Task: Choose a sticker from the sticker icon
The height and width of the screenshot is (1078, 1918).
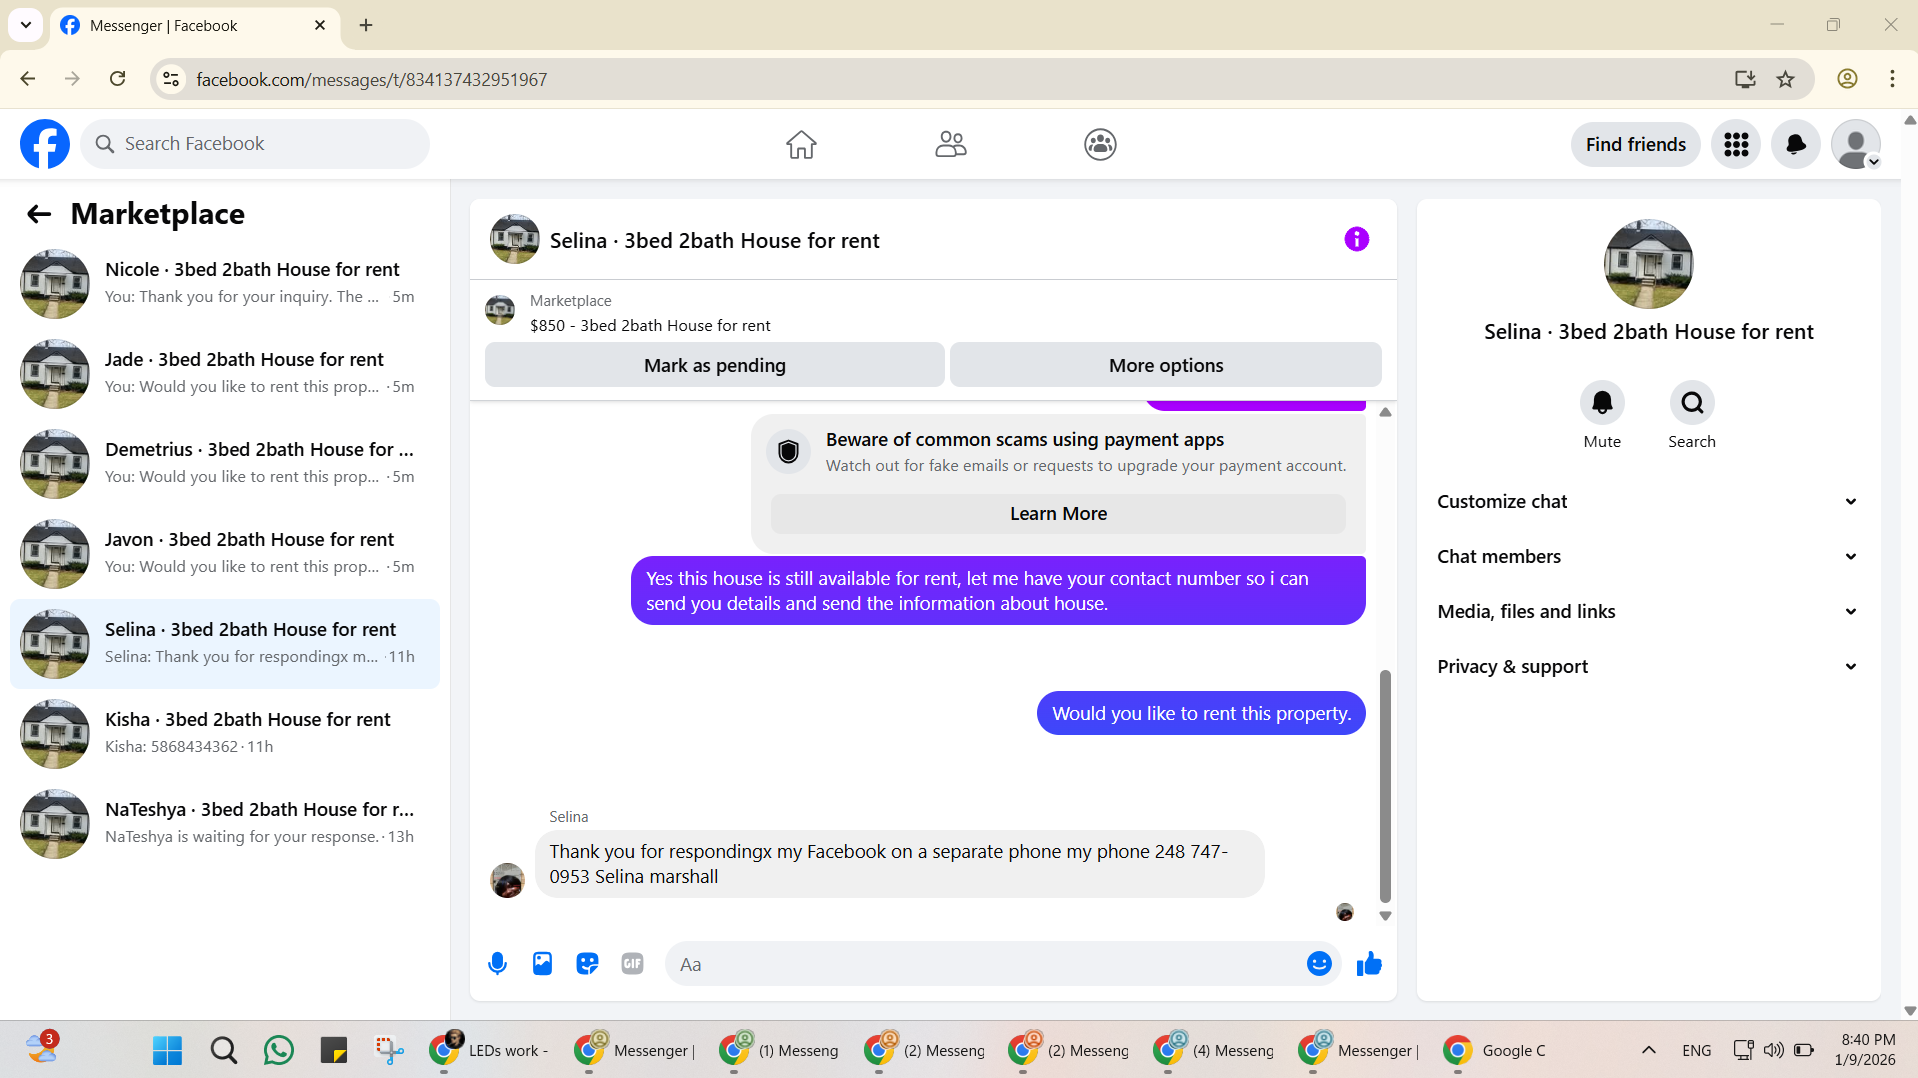Action: pos(587,964)
